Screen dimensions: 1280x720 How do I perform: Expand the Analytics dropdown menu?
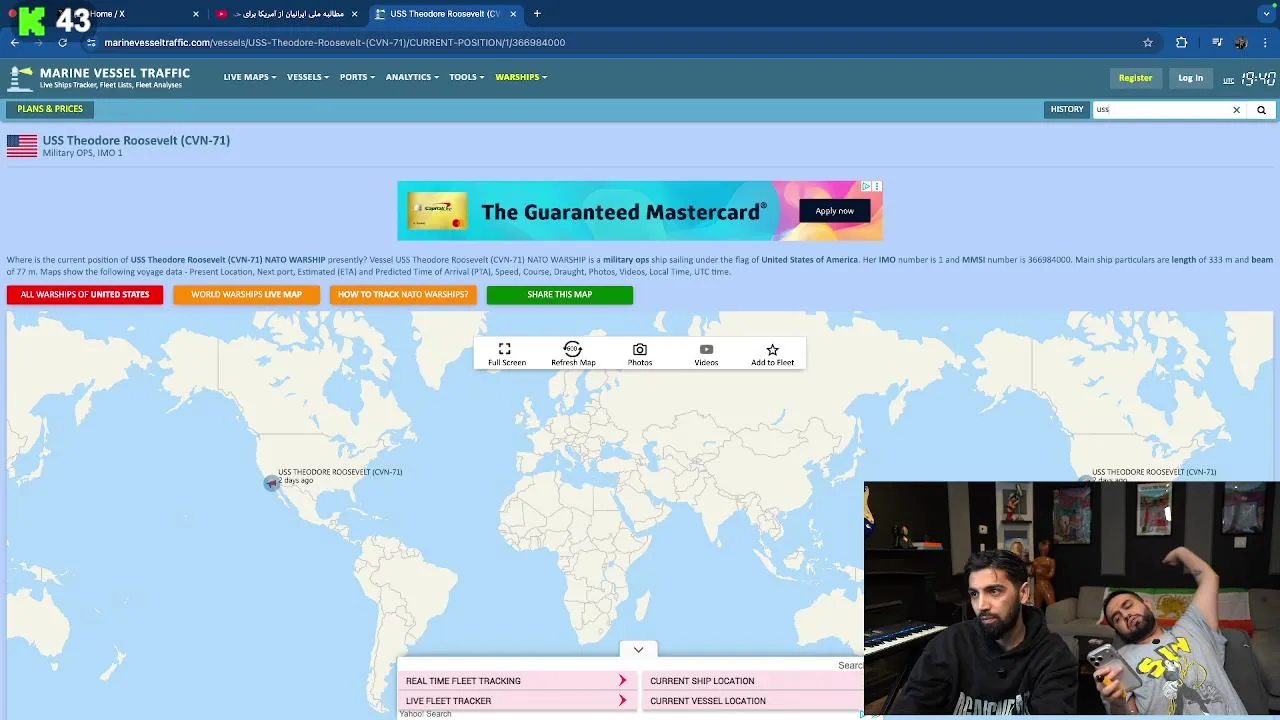412,77
